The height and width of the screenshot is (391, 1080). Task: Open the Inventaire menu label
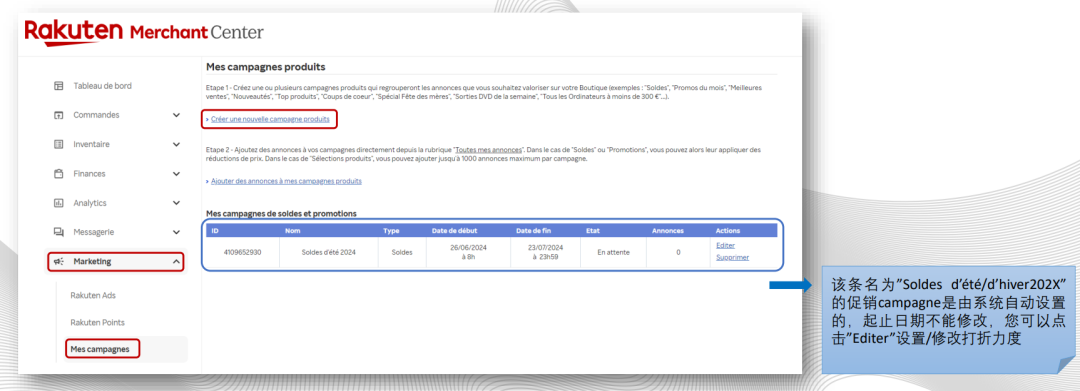92,145
